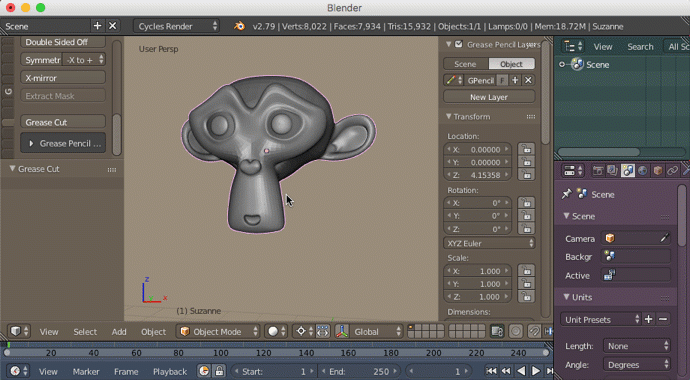Open the outliner editor type selector

point(573,46)
